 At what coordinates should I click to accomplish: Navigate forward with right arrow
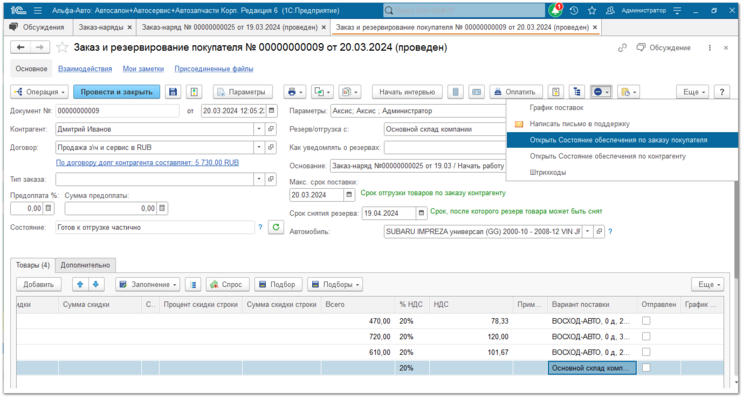click(x=40, y=47)
